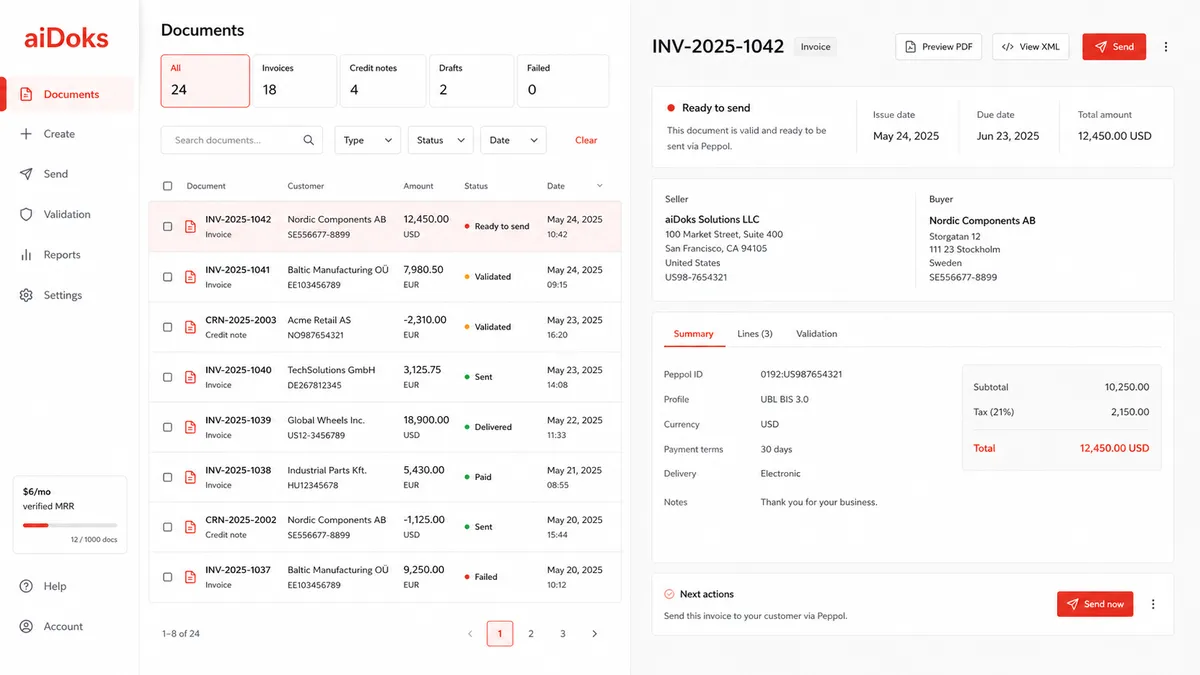Go to previous page arrow
This screenshot has width=1200, height=675.
[471, 634]
